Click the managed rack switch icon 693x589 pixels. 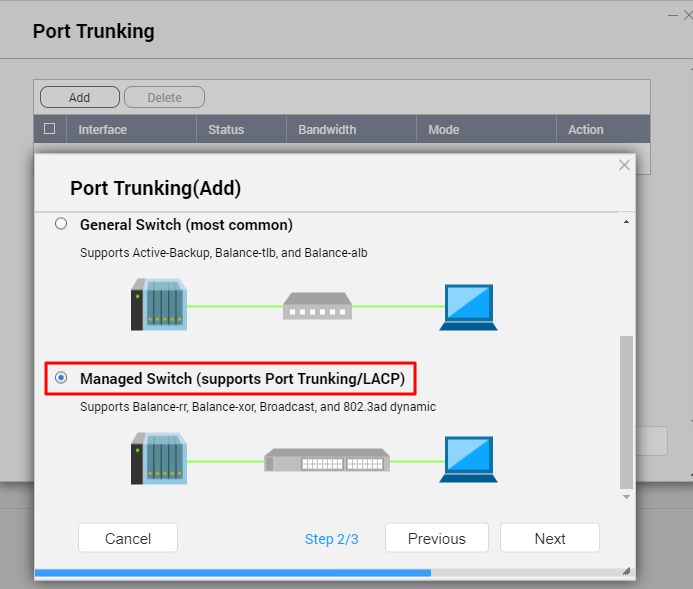click(x=325, y=461)
